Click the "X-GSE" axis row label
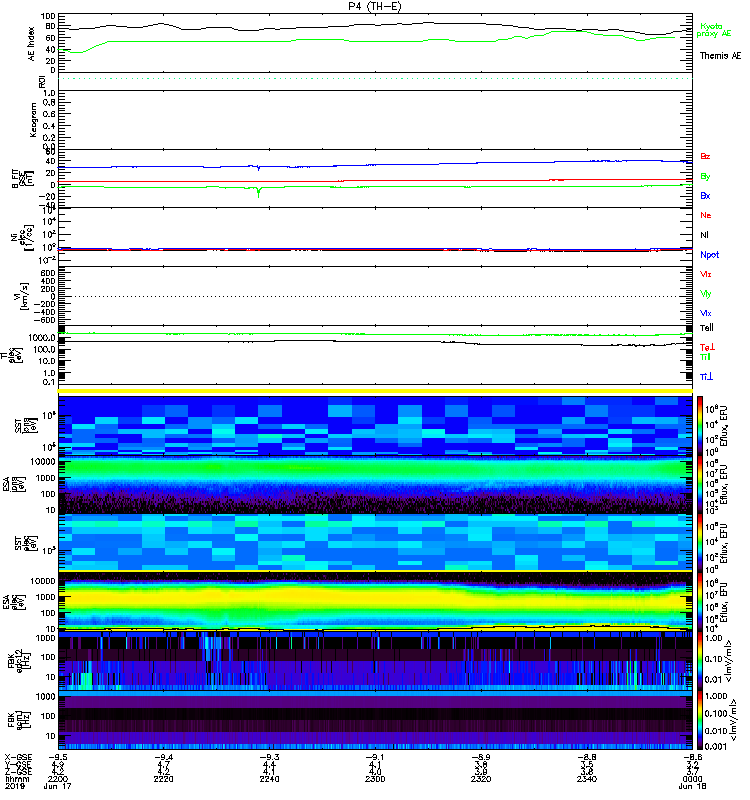750x800 pixels. click(x=18, y=757)
